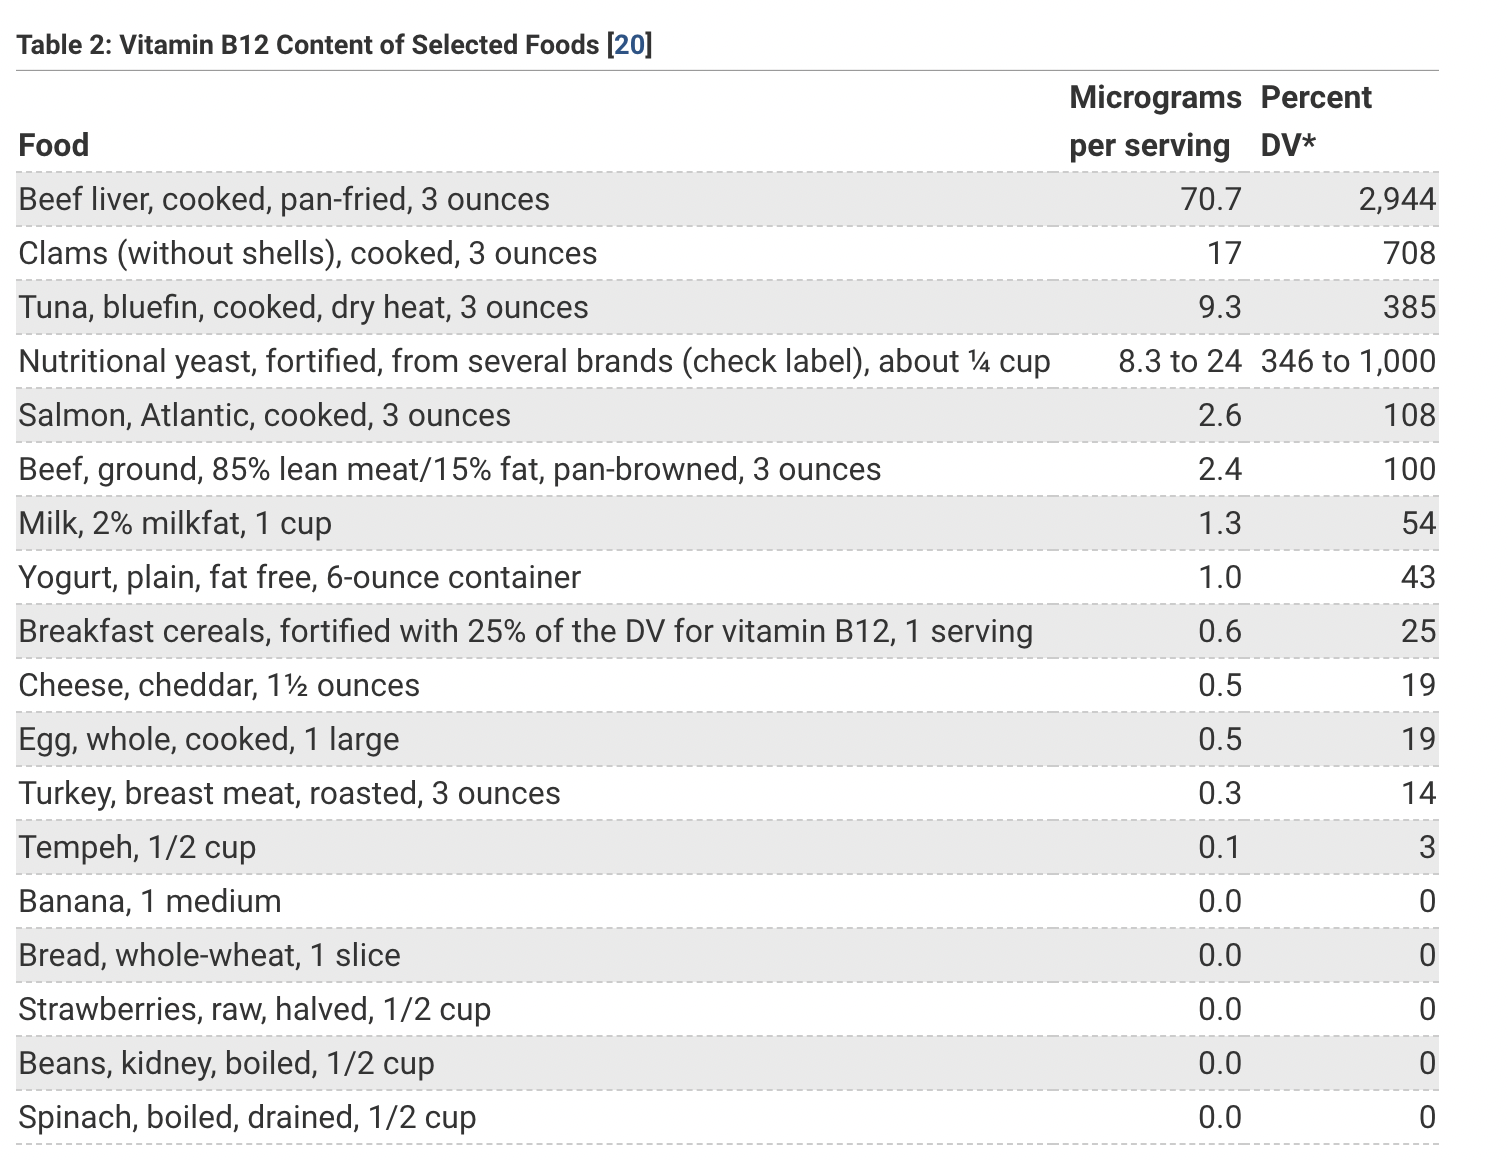Select the Atlantic Salmon row label
Viewport: 1508px width, 1160px height.
(x=264, y=415)
